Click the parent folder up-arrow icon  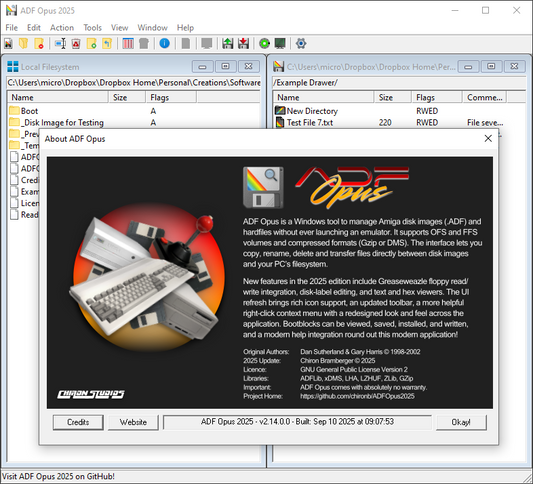tap(107, 44)
